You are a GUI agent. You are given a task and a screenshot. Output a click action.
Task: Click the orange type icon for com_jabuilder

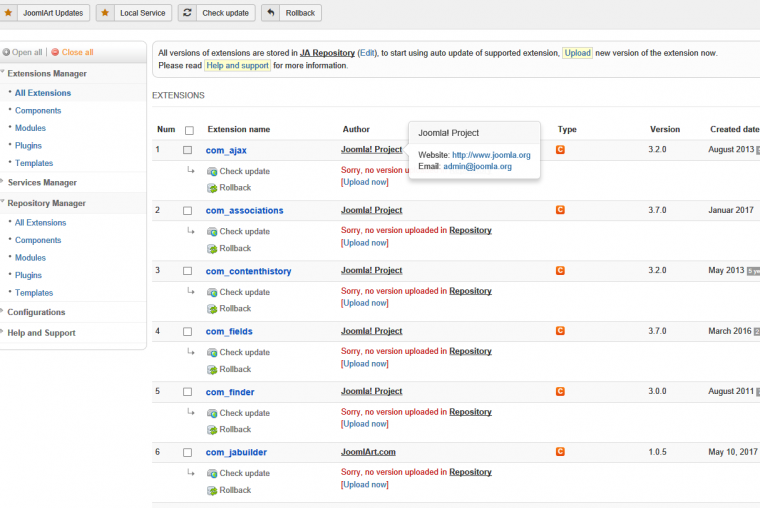coord(561,452)
